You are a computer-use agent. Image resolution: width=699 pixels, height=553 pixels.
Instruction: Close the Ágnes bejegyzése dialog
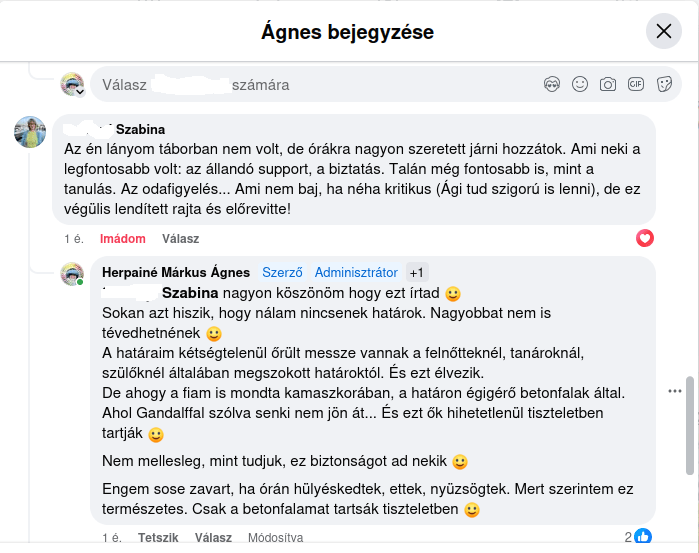coord(664,32)
